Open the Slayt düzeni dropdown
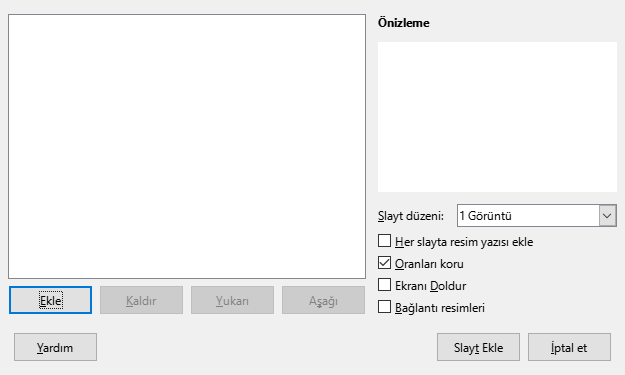This screenshot has width=625, height=375. [x=537, y=216]
